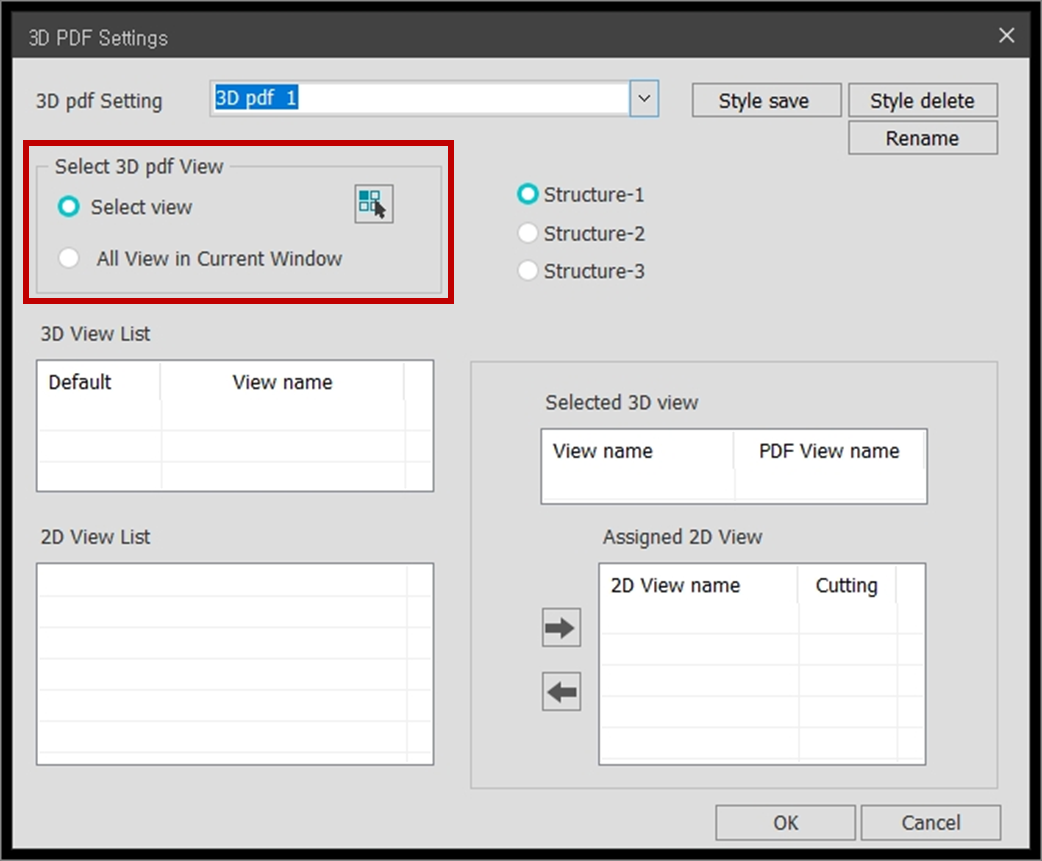Click the PDF View name column header
Viewport: 1042px width, 861px height.
point(829,450)
